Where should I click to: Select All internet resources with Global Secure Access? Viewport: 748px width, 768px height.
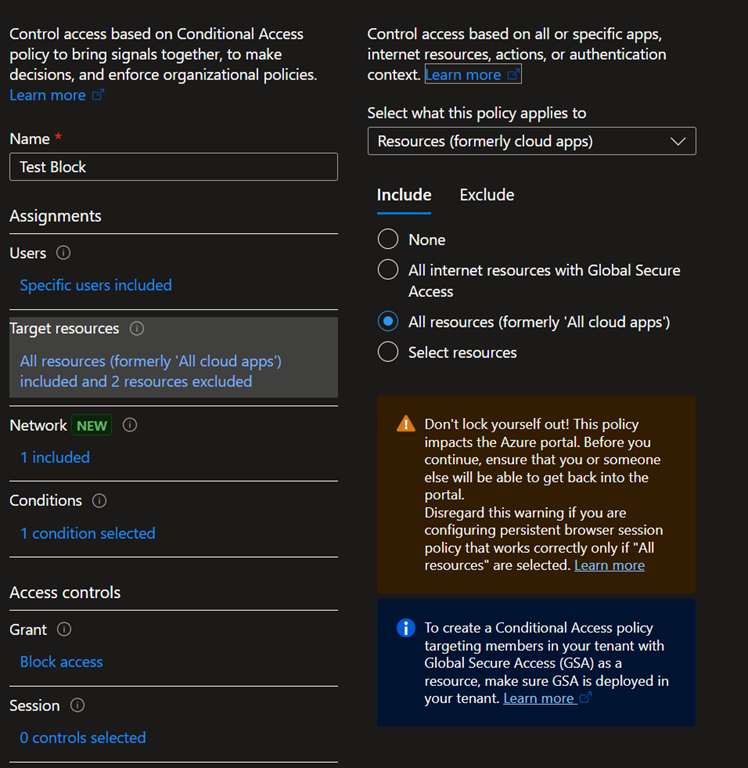coord(387,270)
